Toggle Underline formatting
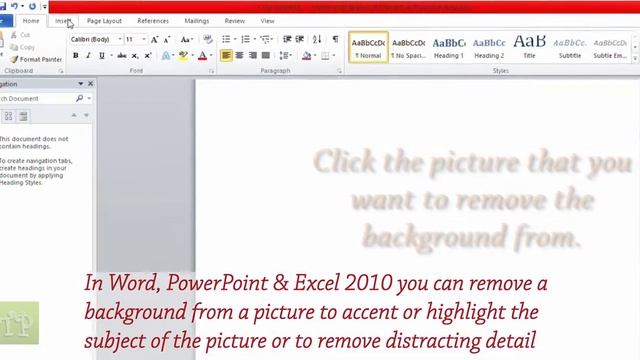Screen dimensions: 640x360 click(102, 56)
